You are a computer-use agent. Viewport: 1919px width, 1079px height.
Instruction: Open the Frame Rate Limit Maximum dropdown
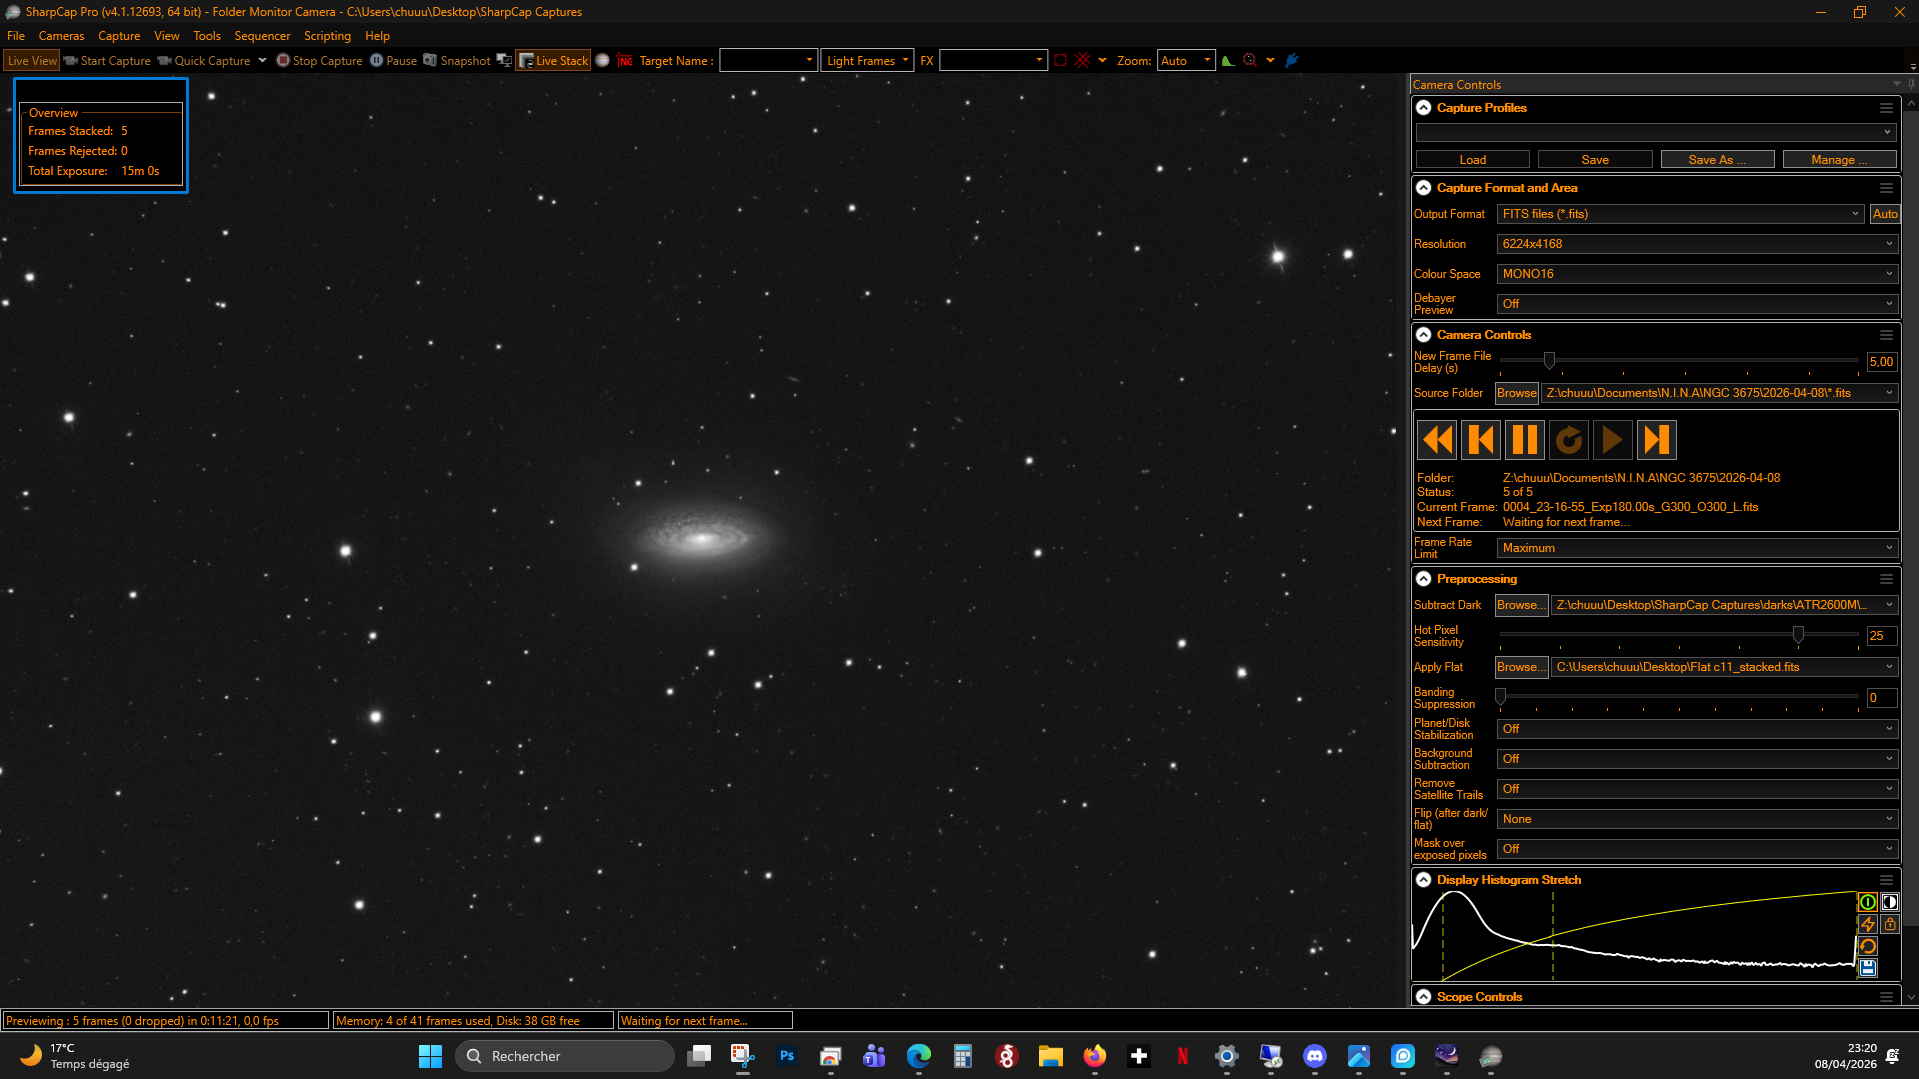point(1697,548)
